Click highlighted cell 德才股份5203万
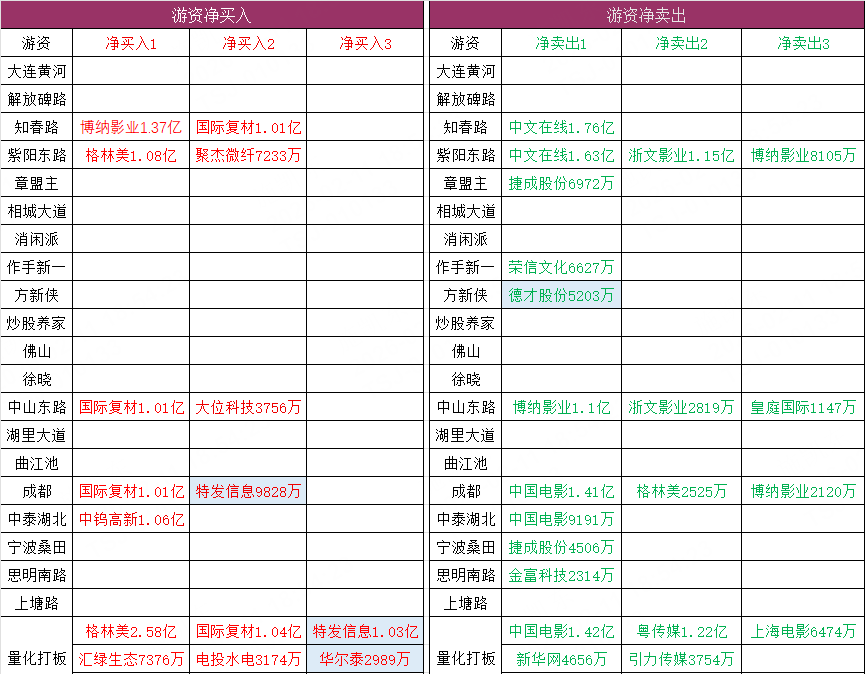 pos(561,295)
